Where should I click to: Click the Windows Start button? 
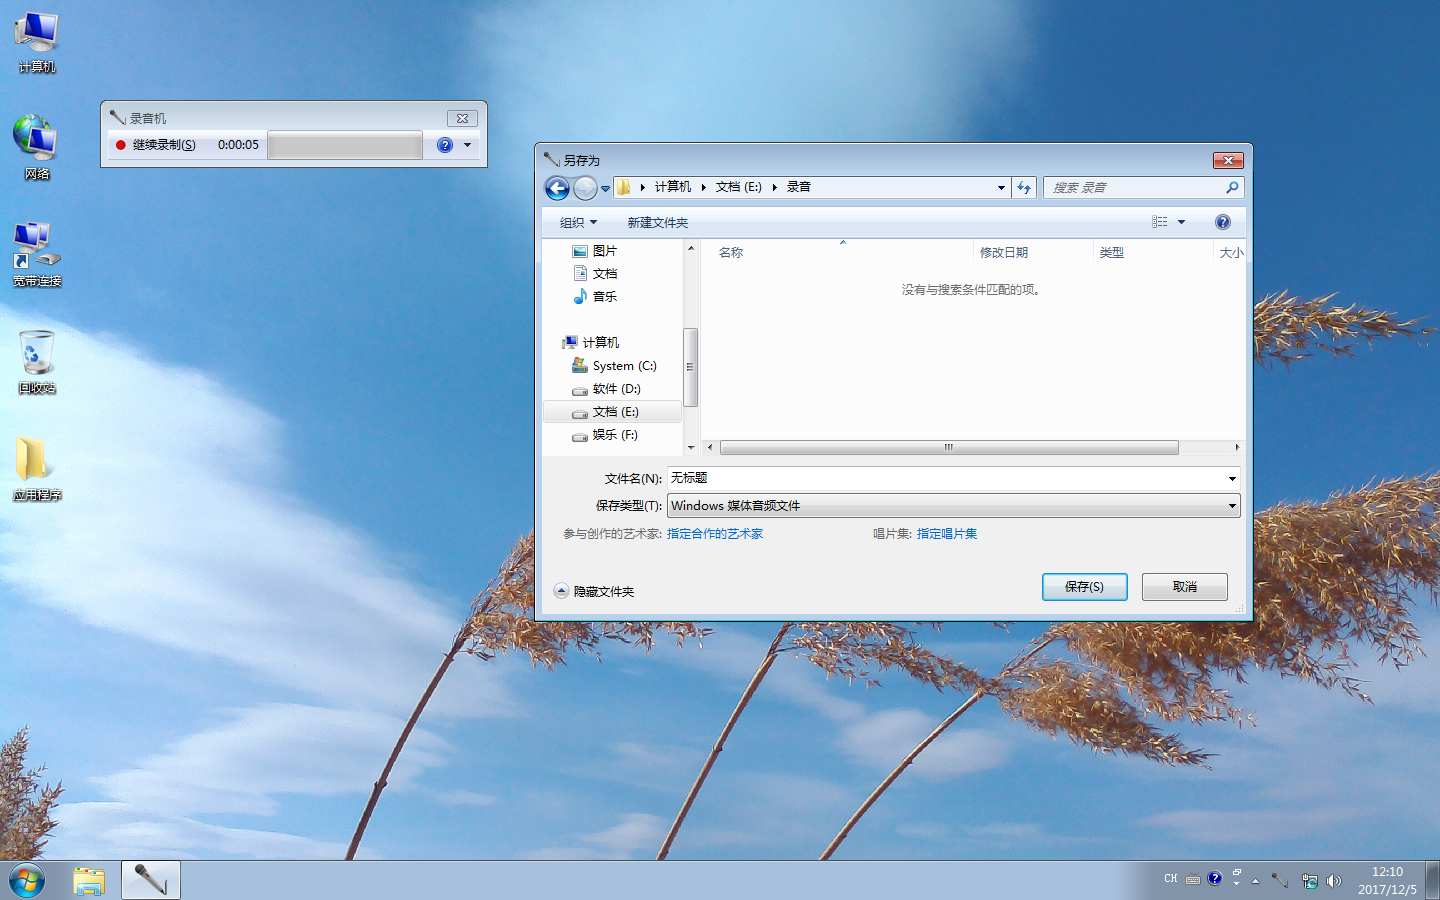pyautogui.click(x=24, y=880)
